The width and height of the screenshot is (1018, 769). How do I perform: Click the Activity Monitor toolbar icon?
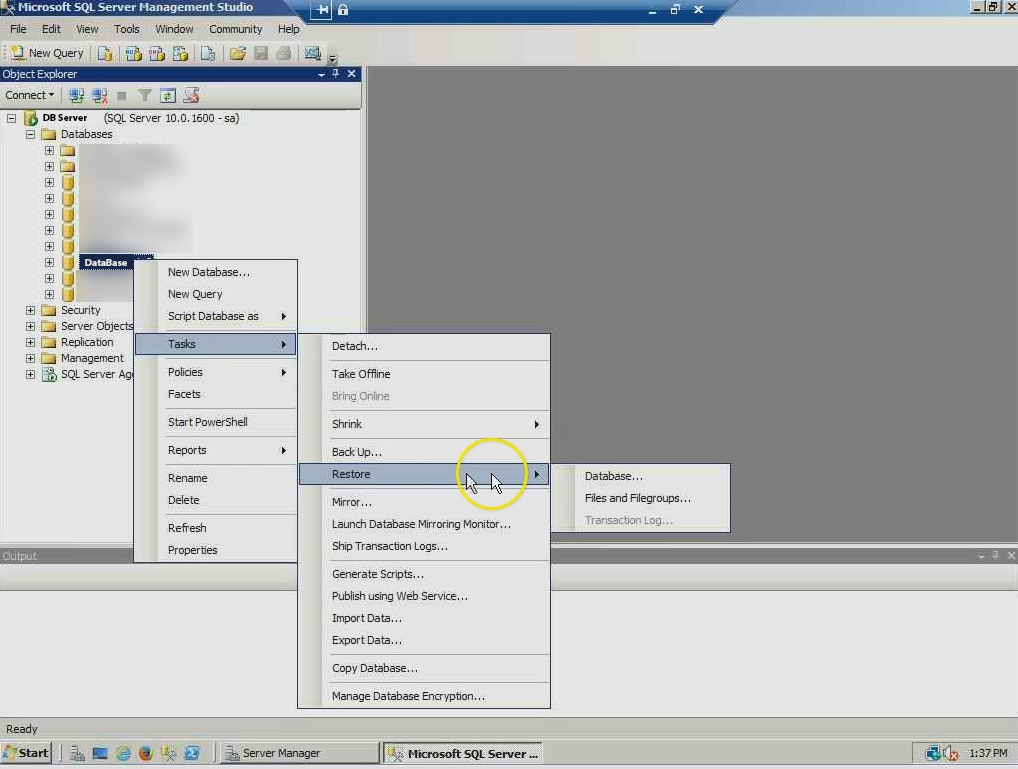click(312, 53)
